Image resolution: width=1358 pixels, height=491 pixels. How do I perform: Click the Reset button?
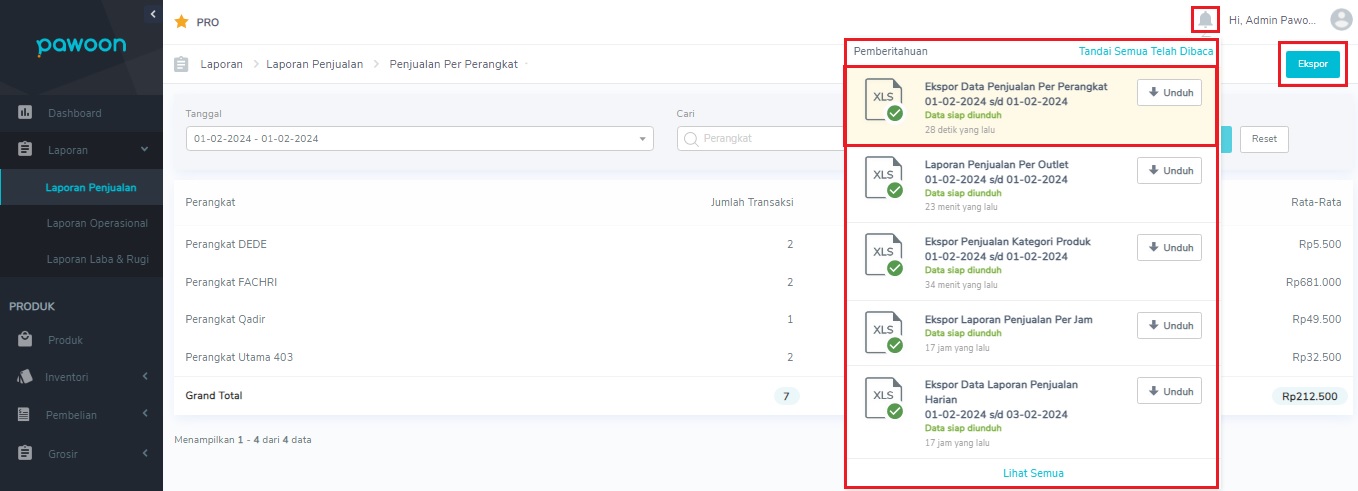tap(1264, 139)
